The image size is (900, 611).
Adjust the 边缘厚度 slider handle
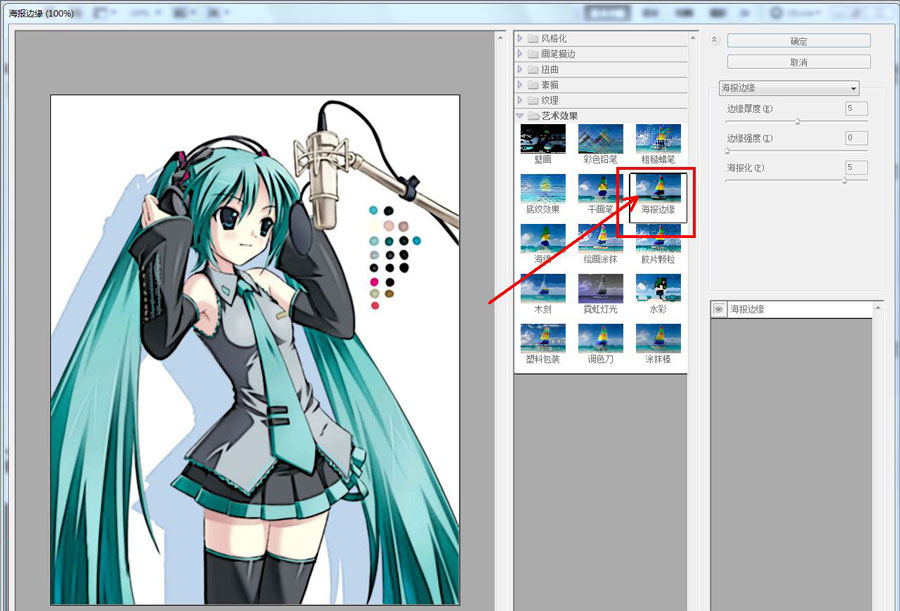(x=798, y=121)
